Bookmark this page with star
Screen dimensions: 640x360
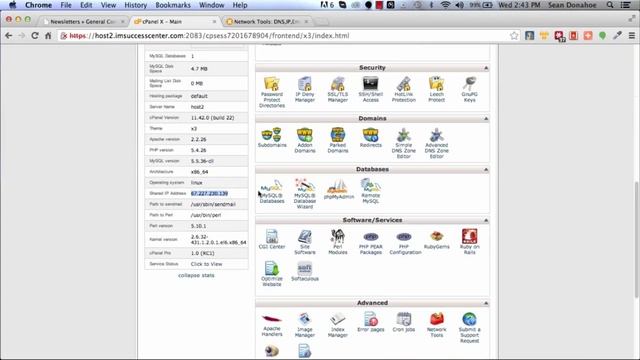click(x=514, y=36)
